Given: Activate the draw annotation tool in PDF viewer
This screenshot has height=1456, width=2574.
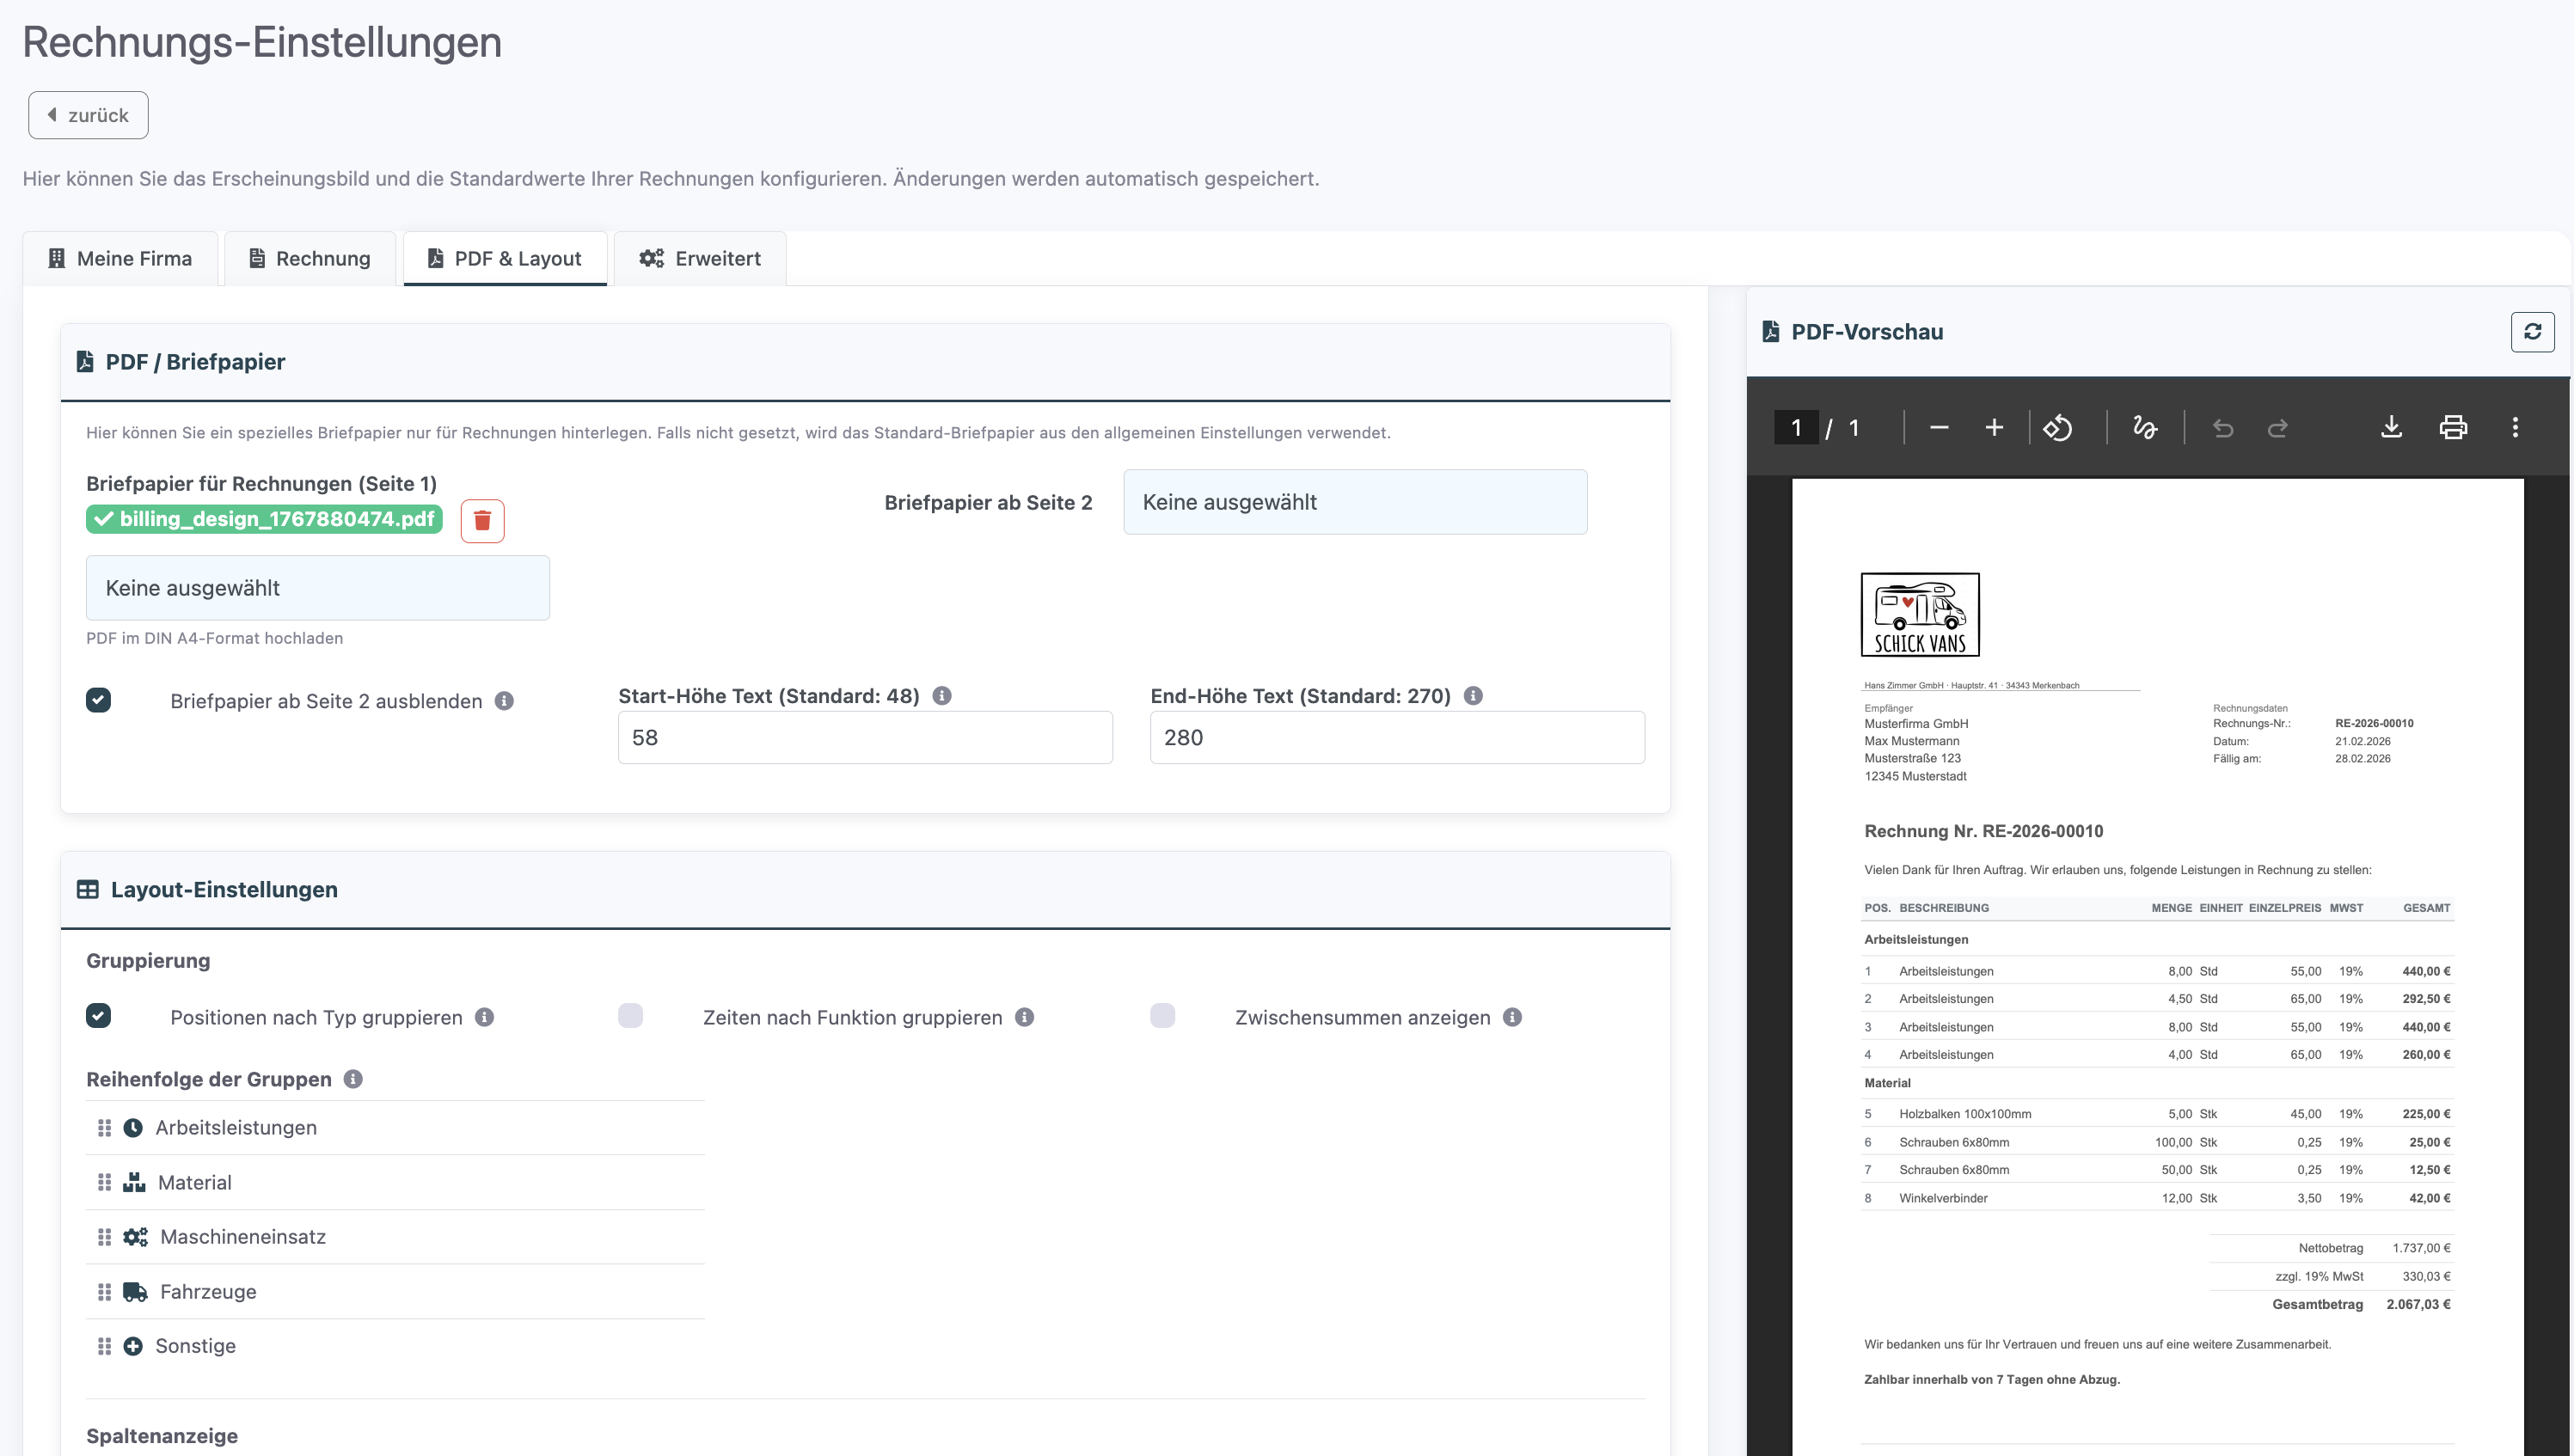Looking at the screenshot, I should click(x=2144, y=428).
